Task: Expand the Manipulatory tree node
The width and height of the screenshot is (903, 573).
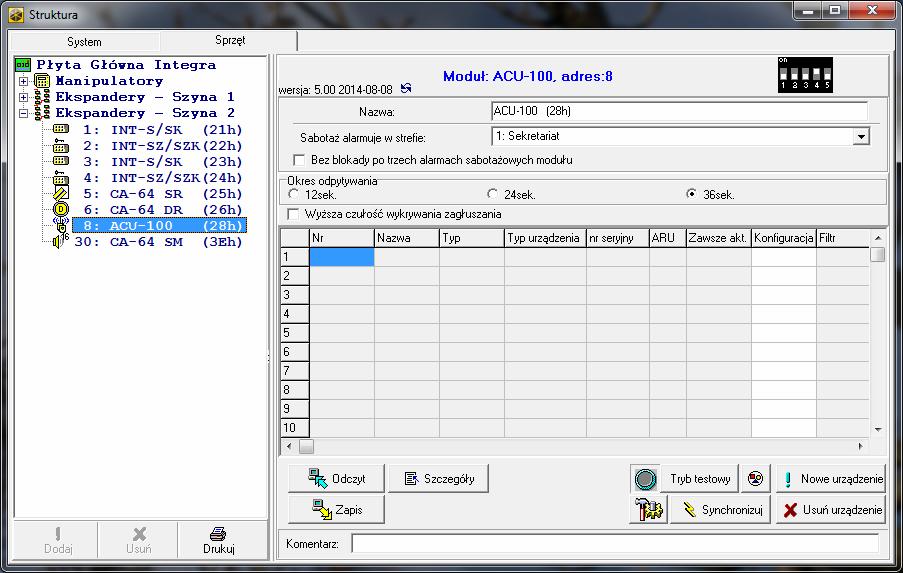Action: 23,81
